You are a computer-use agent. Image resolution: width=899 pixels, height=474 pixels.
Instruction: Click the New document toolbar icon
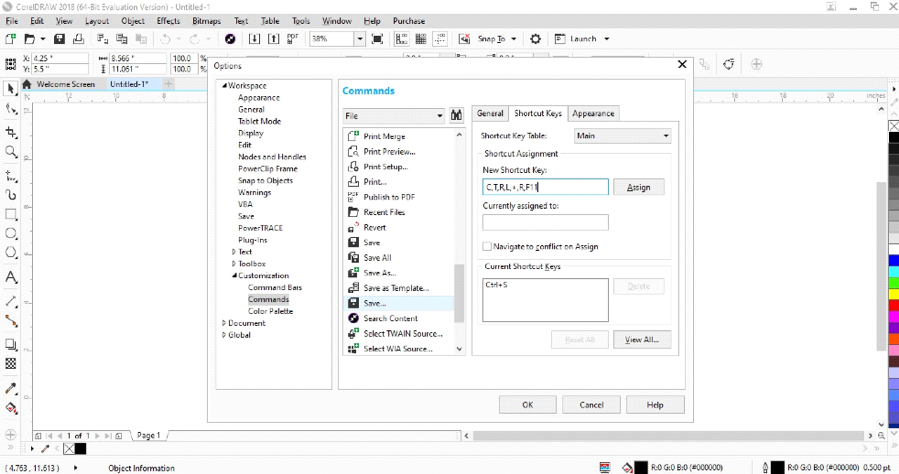pyautogui.click(x=10, y=39)
